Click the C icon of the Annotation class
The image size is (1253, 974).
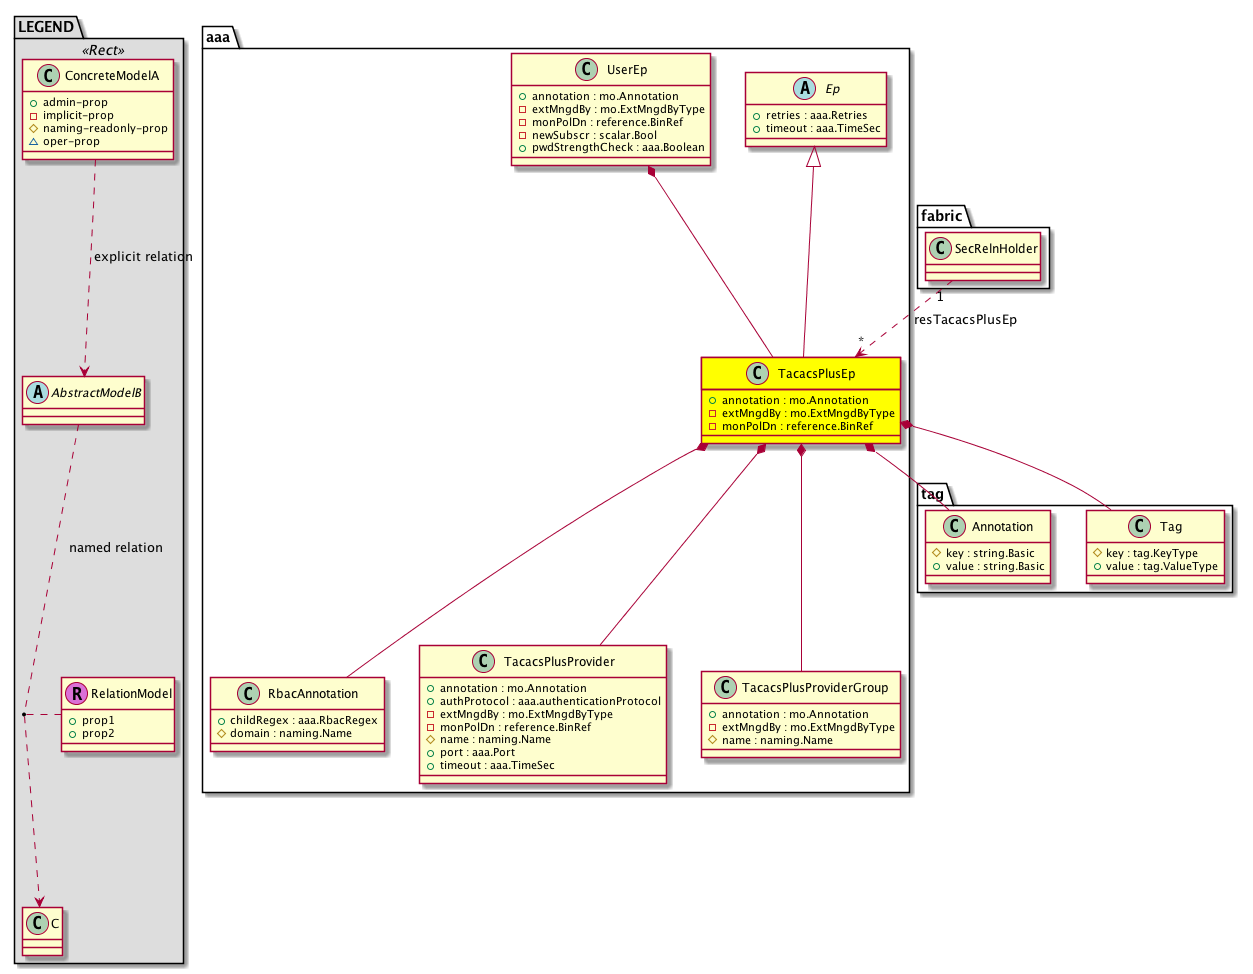coord(955,527)
